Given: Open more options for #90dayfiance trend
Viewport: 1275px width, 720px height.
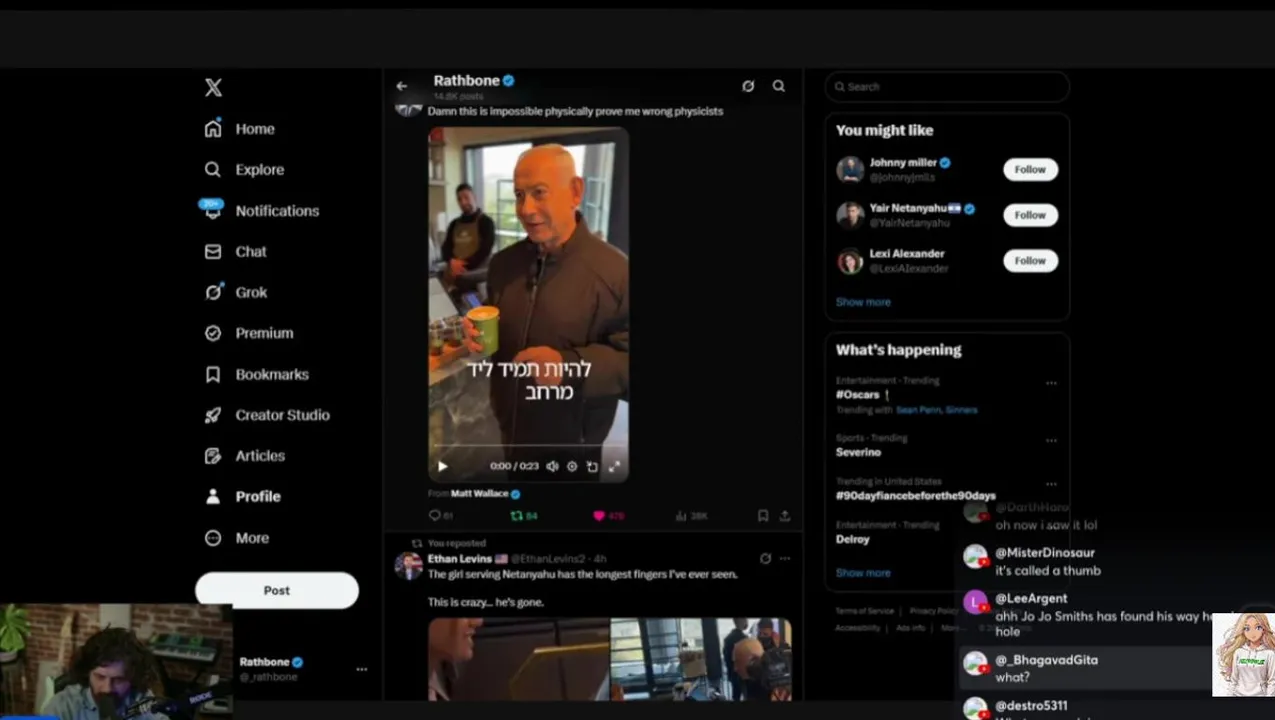Looking at the screenshot, I should [1051, 484].
